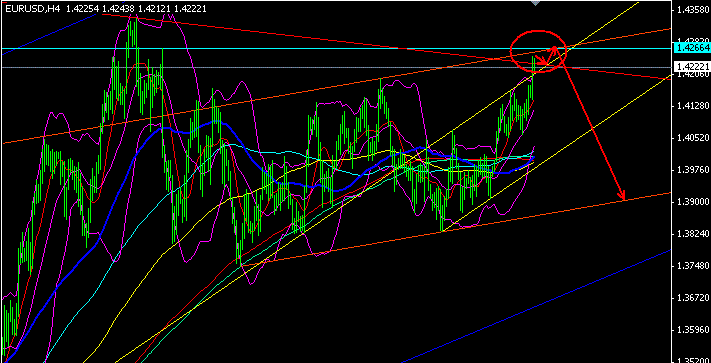Click the grey chart shift triangle marker
Viewport: 711px width, 363px height.
point(536,3)
